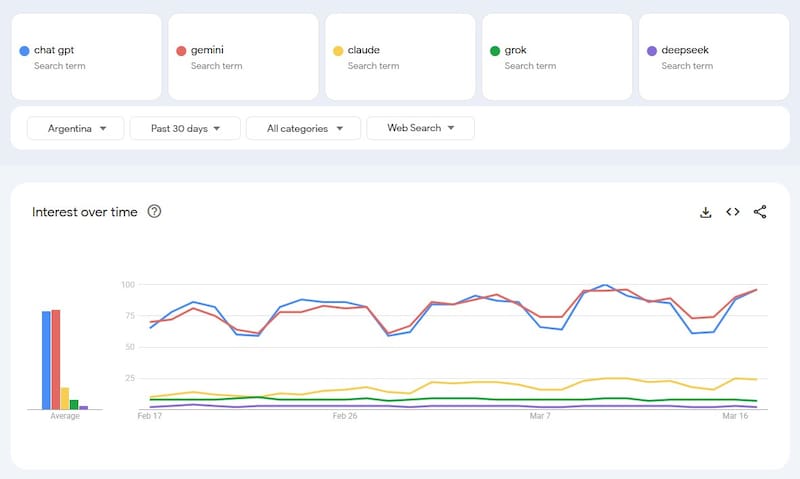Open the Argentina region dropdown
The height and width of the screenshot is (479, 800).
[x=75, y=128]
